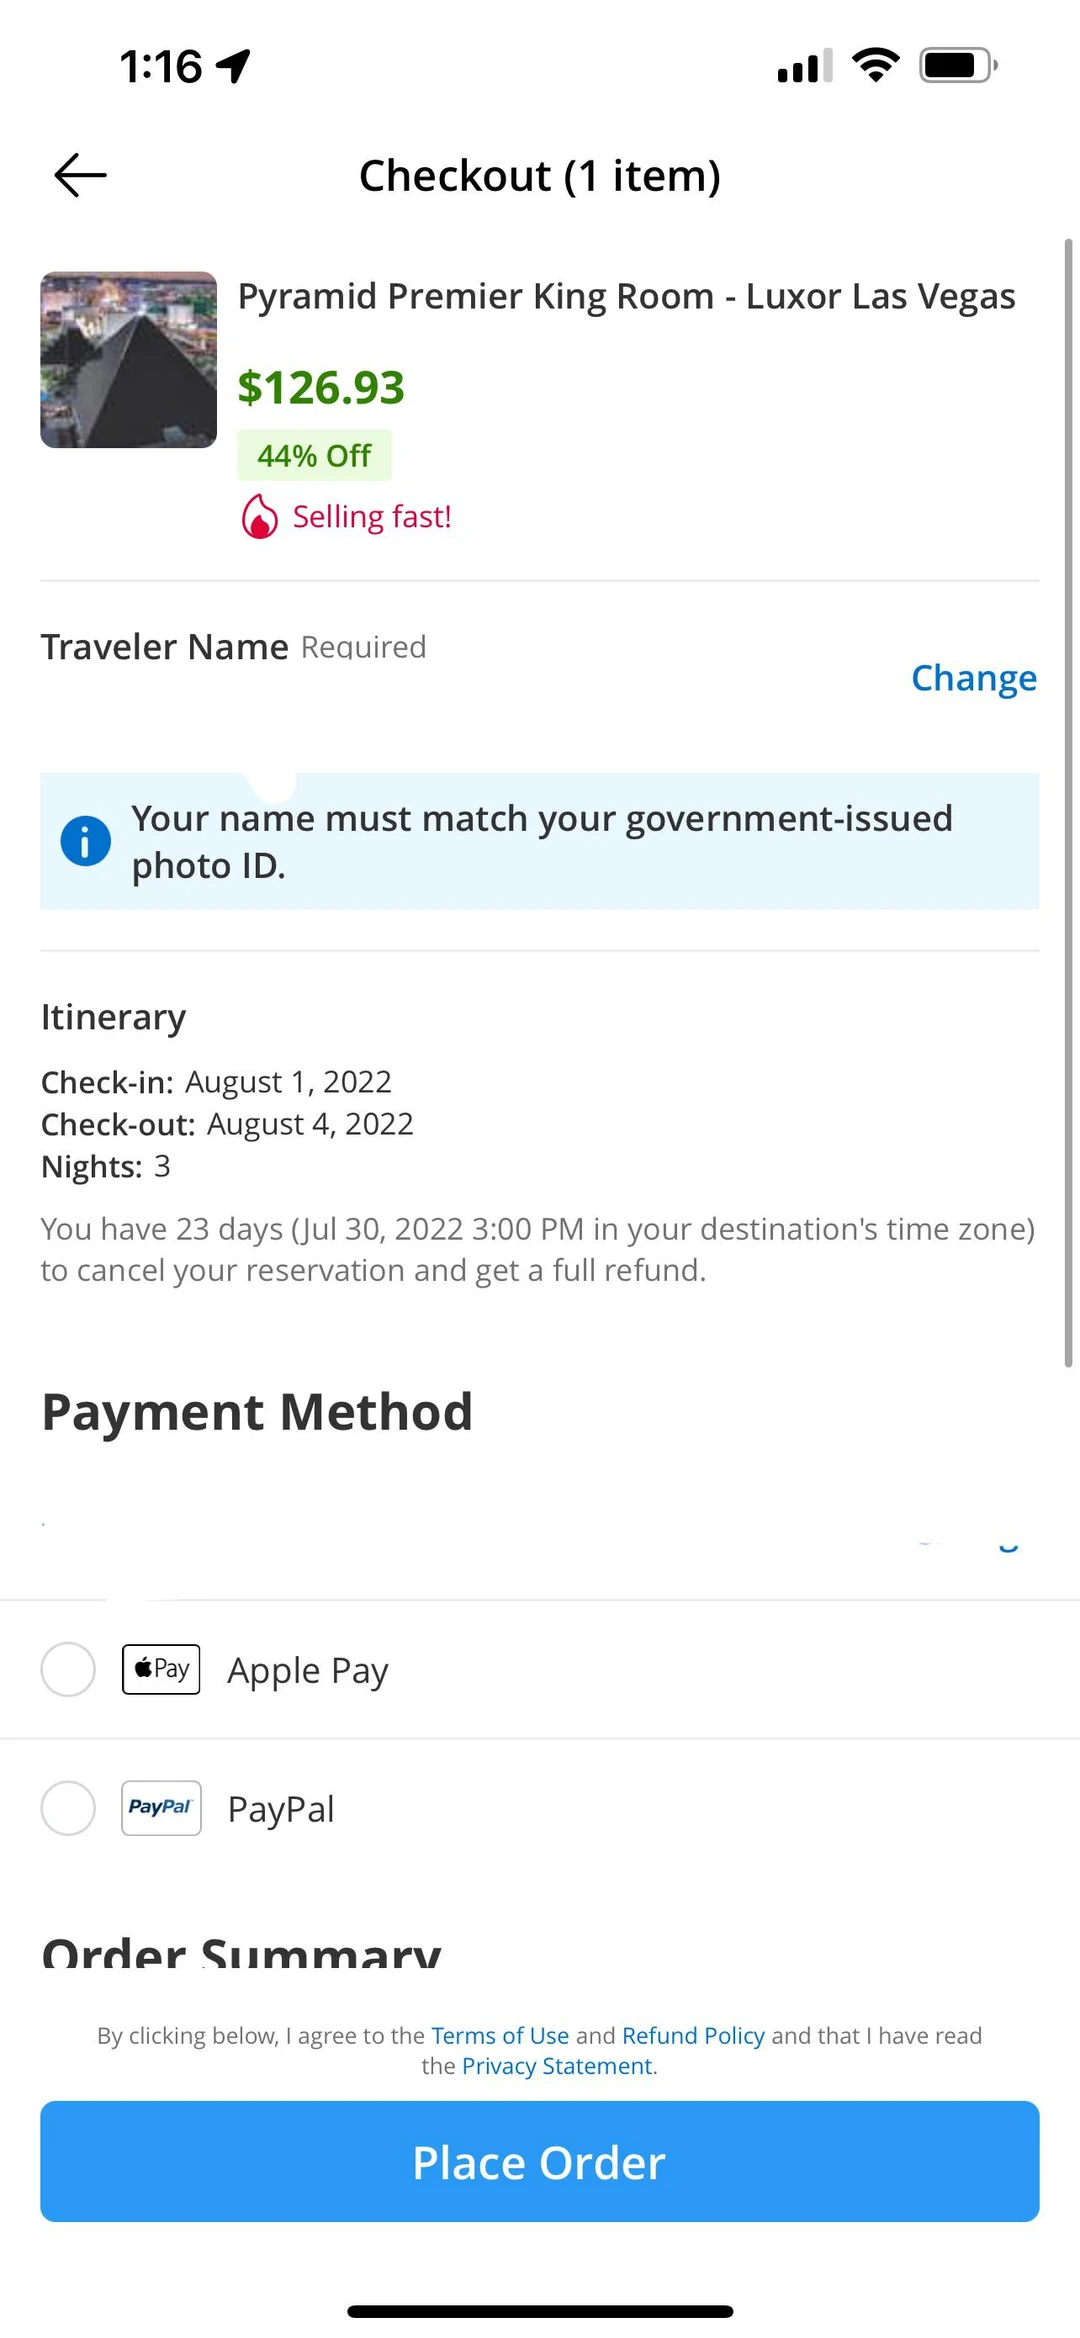Open the Privacy Statement link
Viewport: 1080px width, 2338px height.
(559, 2066)
